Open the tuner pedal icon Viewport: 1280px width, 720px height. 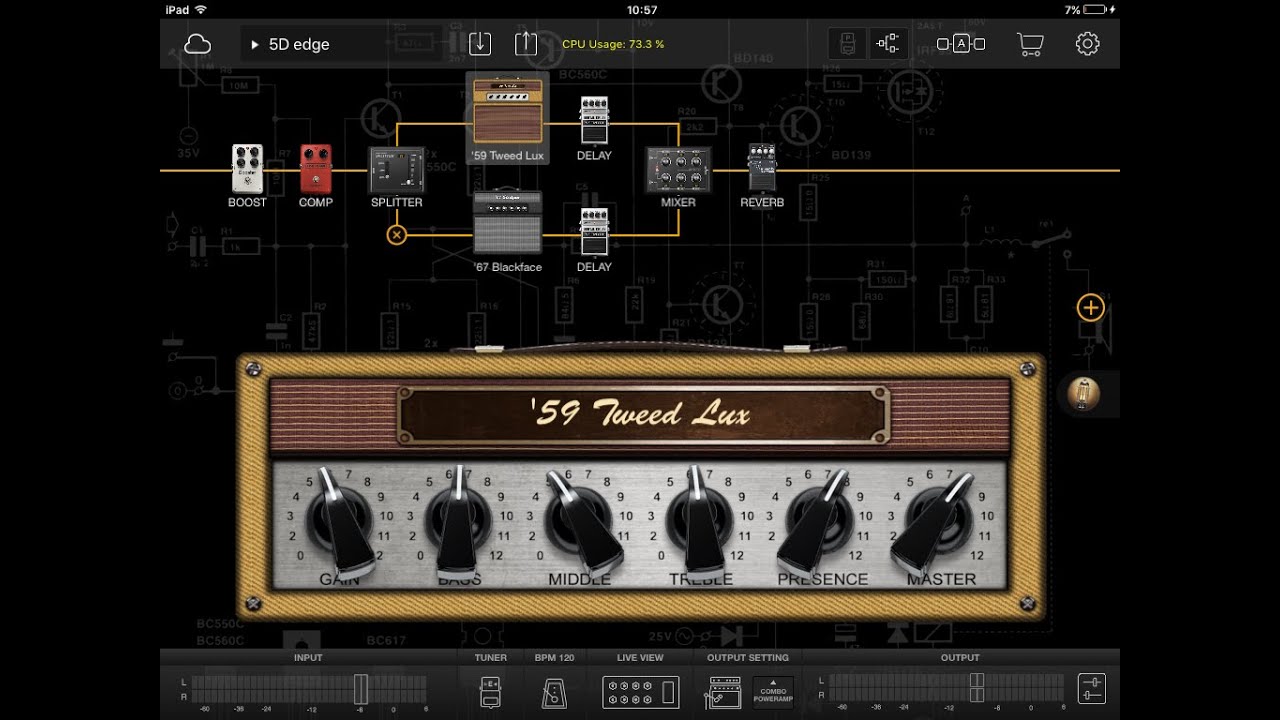coord(491,692)
